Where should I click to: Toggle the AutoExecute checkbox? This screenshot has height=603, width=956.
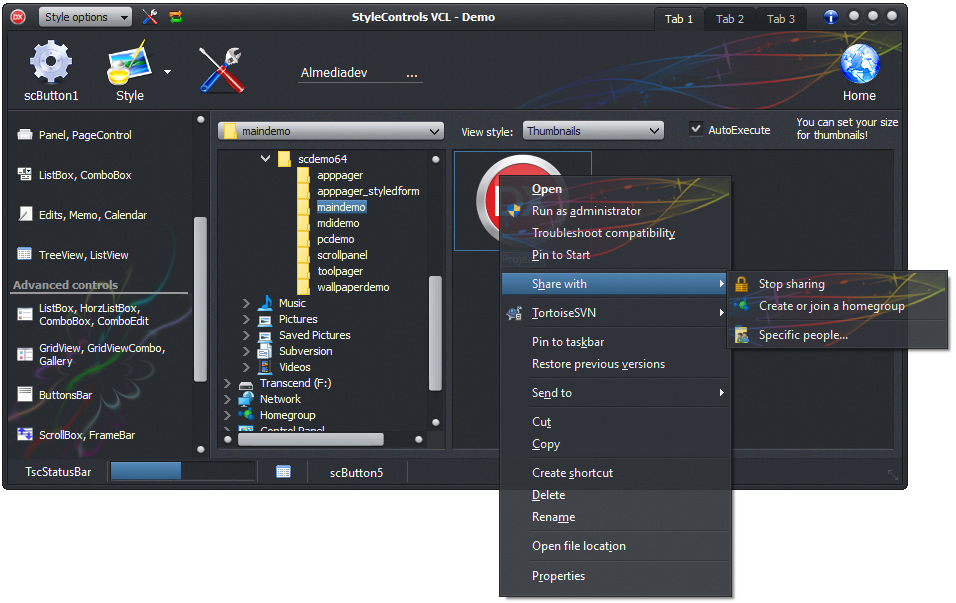(696, 129)
